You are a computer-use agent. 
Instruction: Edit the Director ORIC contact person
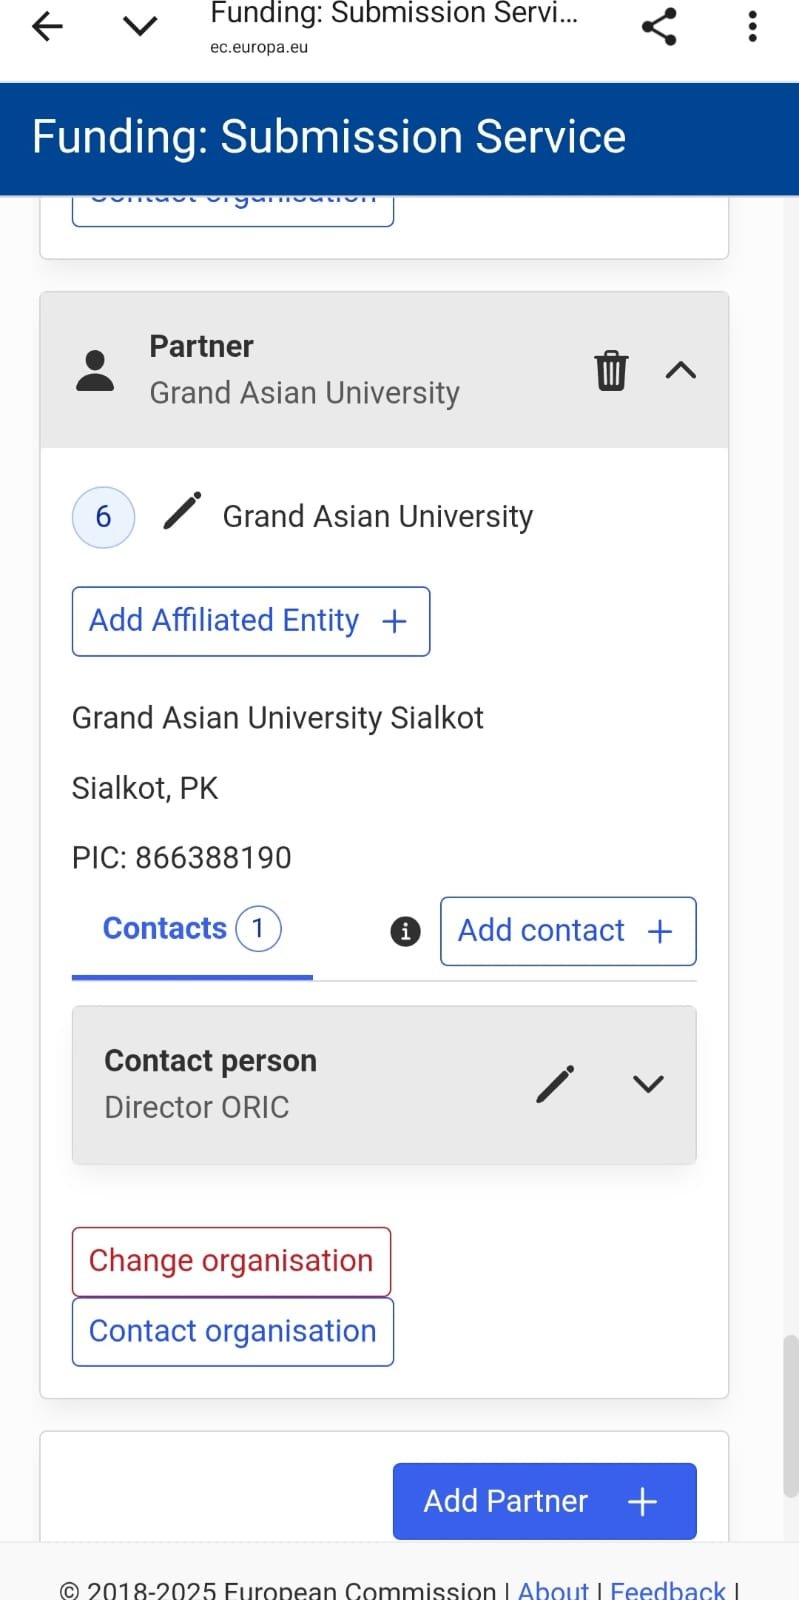555,1084
